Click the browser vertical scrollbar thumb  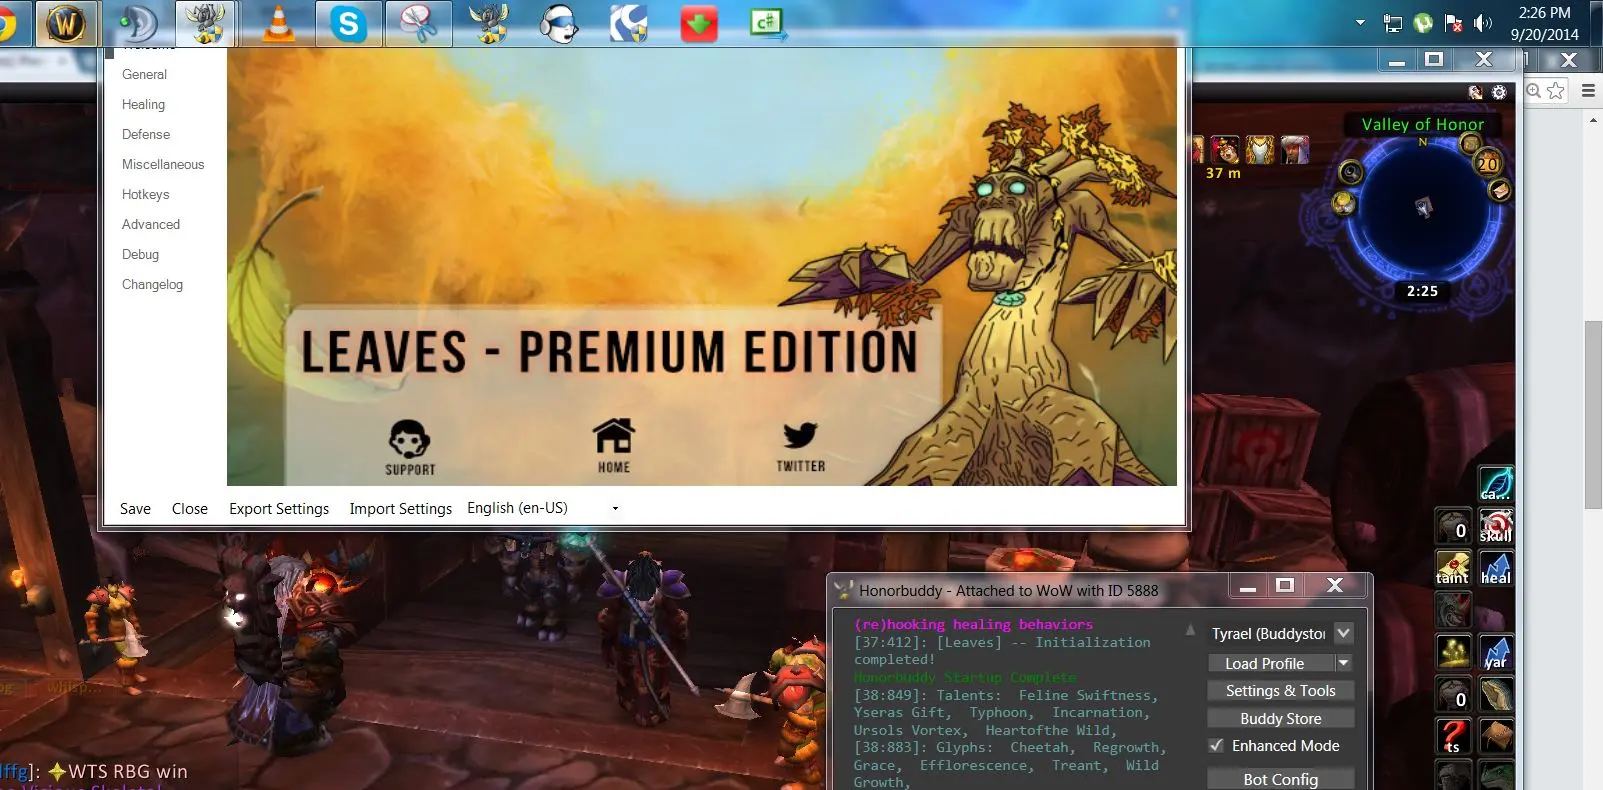pyautogui.click(x=1593, y=415)
